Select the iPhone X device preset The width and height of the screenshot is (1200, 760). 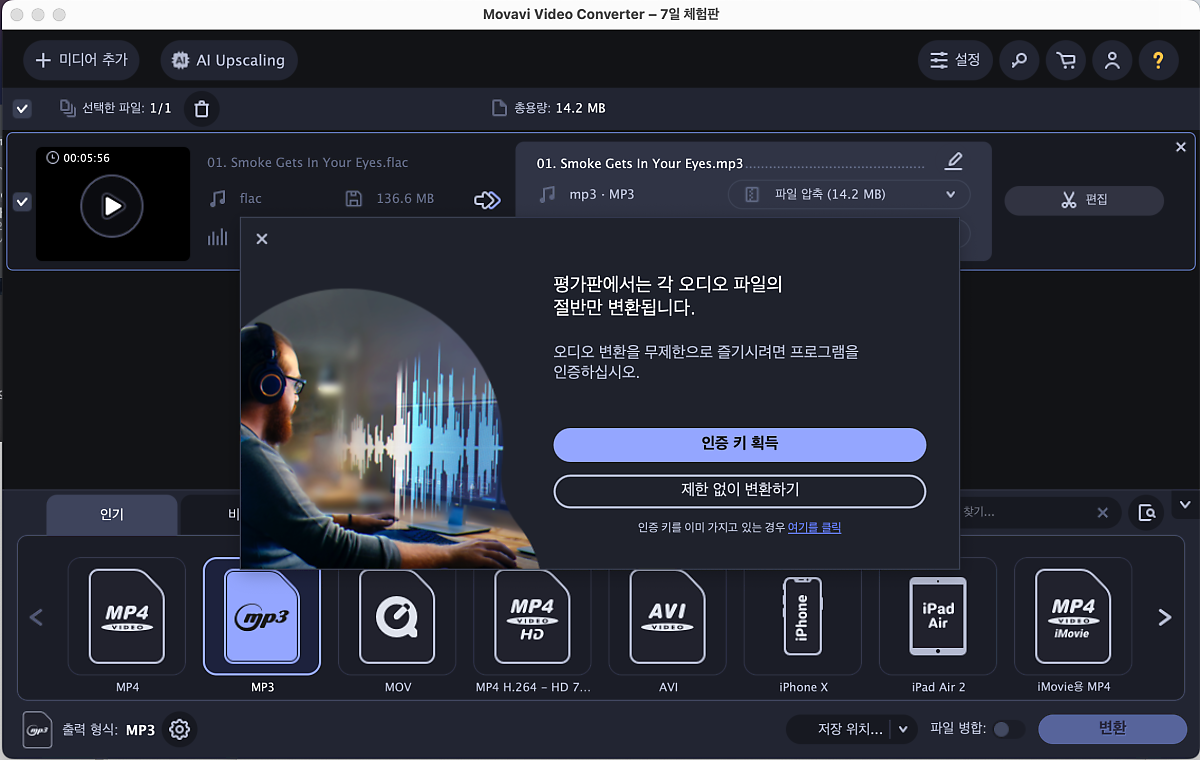(803, 616)
